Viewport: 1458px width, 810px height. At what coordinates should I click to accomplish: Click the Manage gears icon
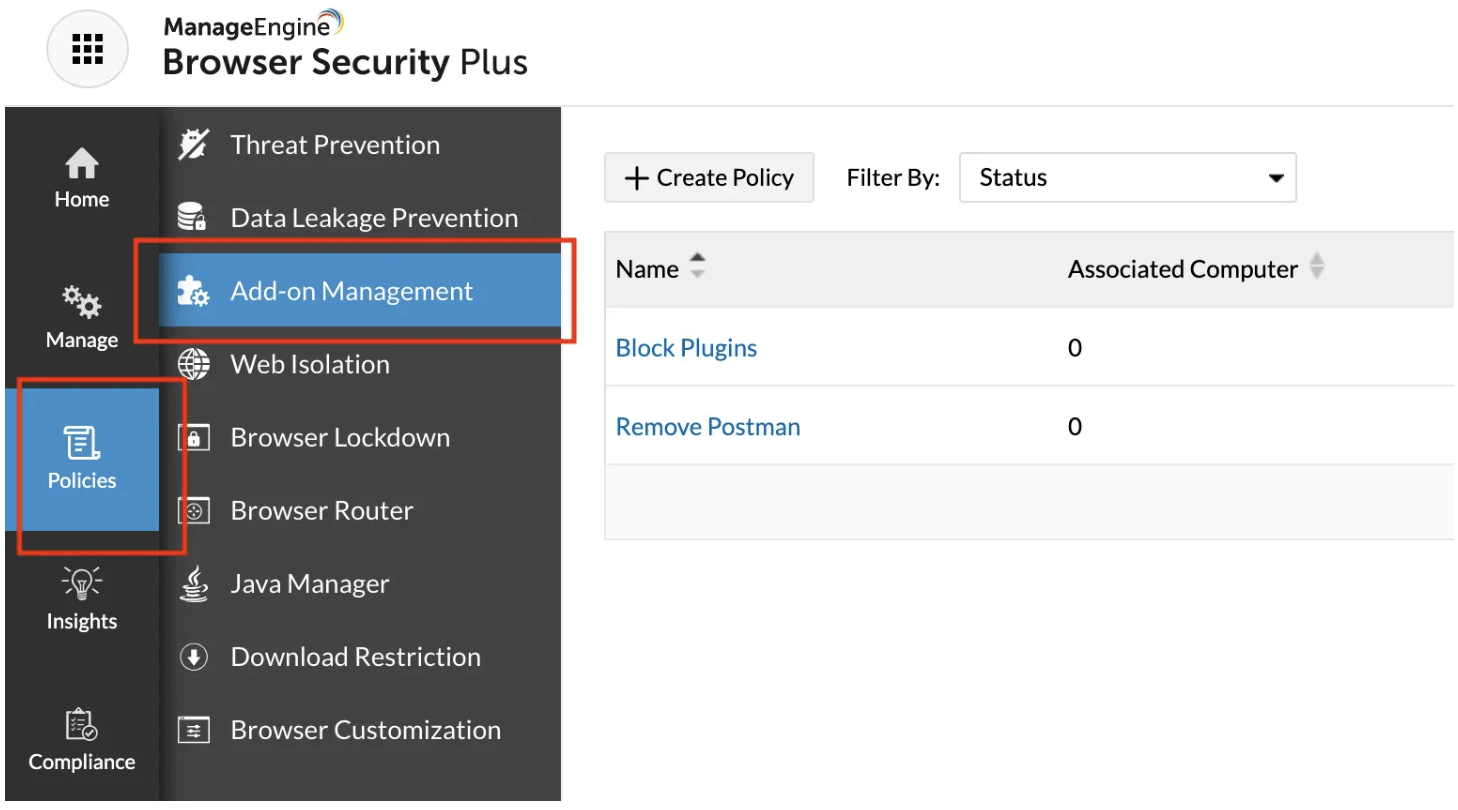pyautogui.click(x=82, y=302)
